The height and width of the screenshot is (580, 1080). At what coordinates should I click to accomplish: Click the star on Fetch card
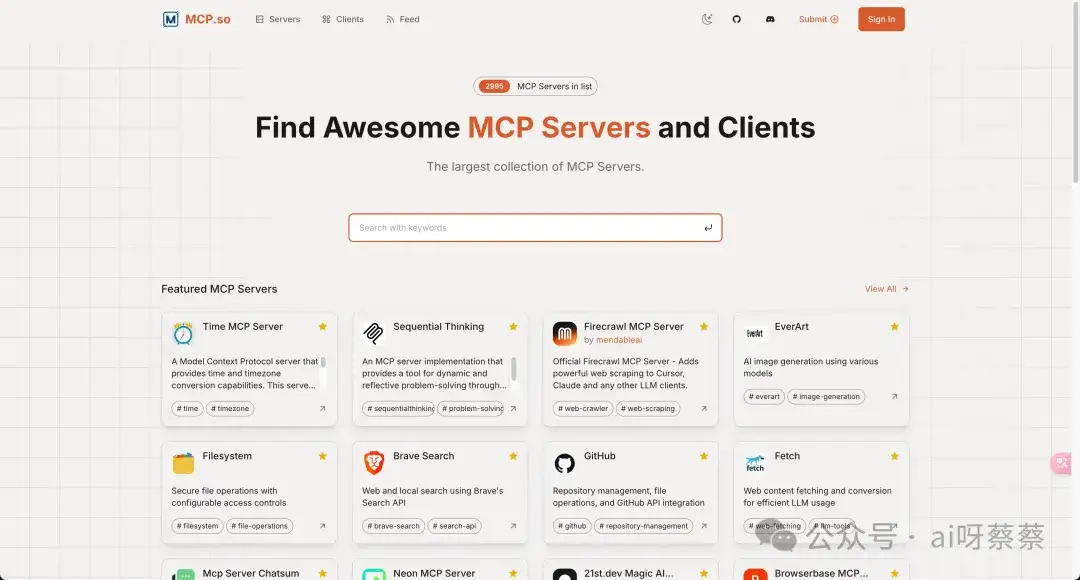pyautogui.click(x=895, y=456)
